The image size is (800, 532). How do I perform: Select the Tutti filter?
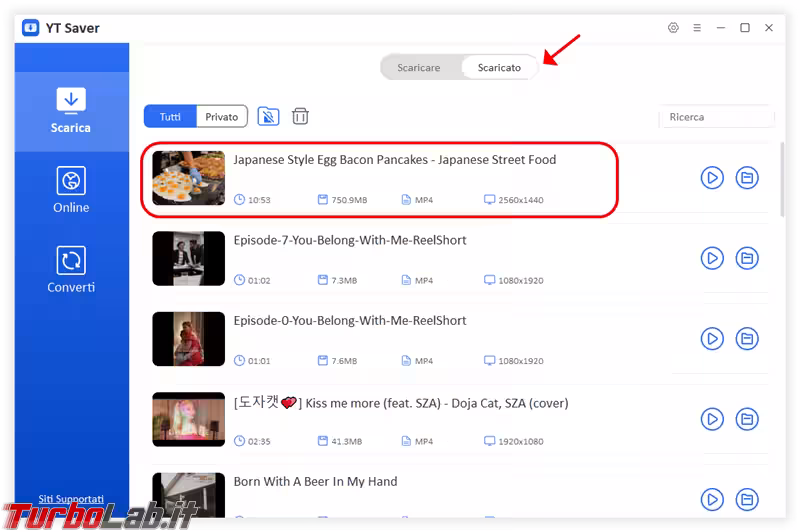coord(170,117)
